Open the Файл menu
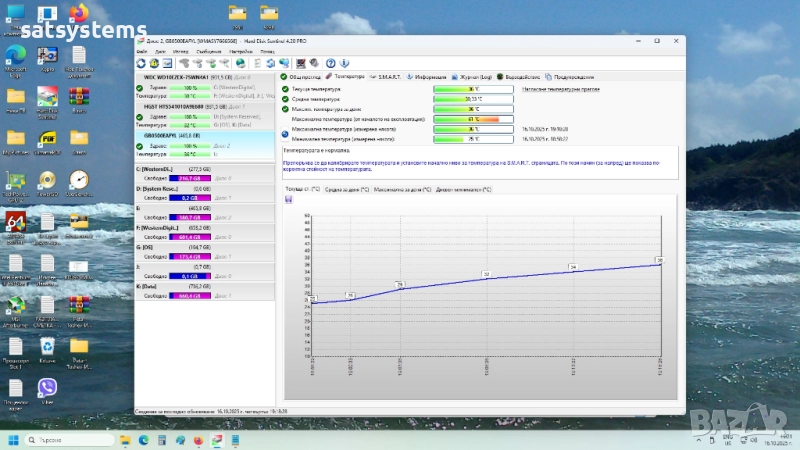The image size is (800, 450). coord(142,50)
